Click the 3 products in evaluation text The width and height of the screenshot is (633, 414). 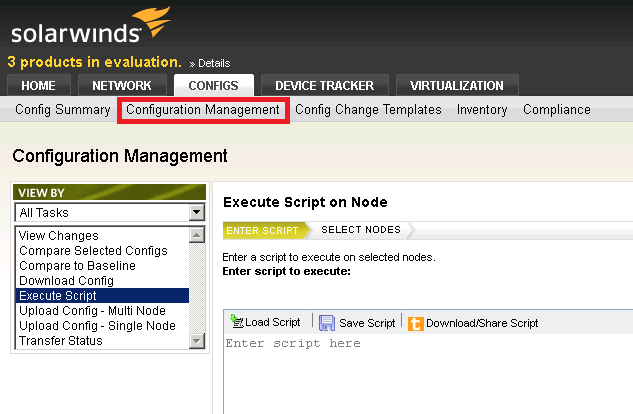point(94,62)
